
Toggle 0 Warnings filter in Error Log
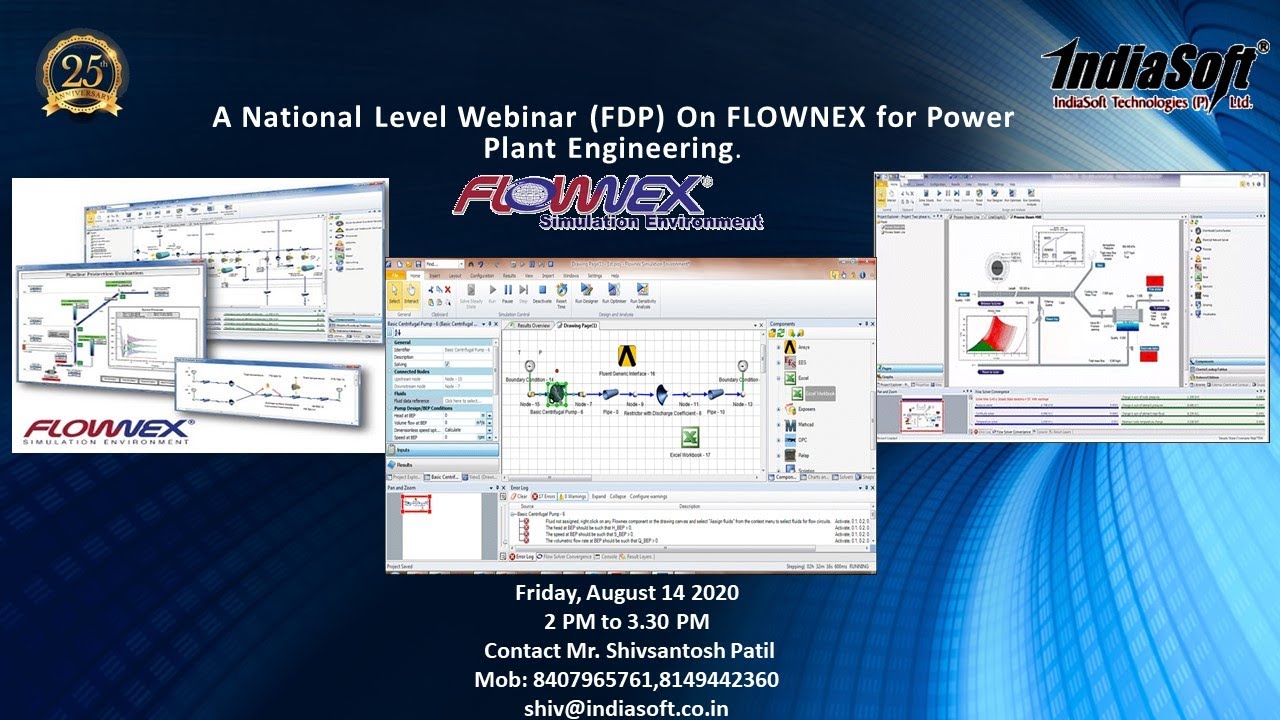[573, 496]
